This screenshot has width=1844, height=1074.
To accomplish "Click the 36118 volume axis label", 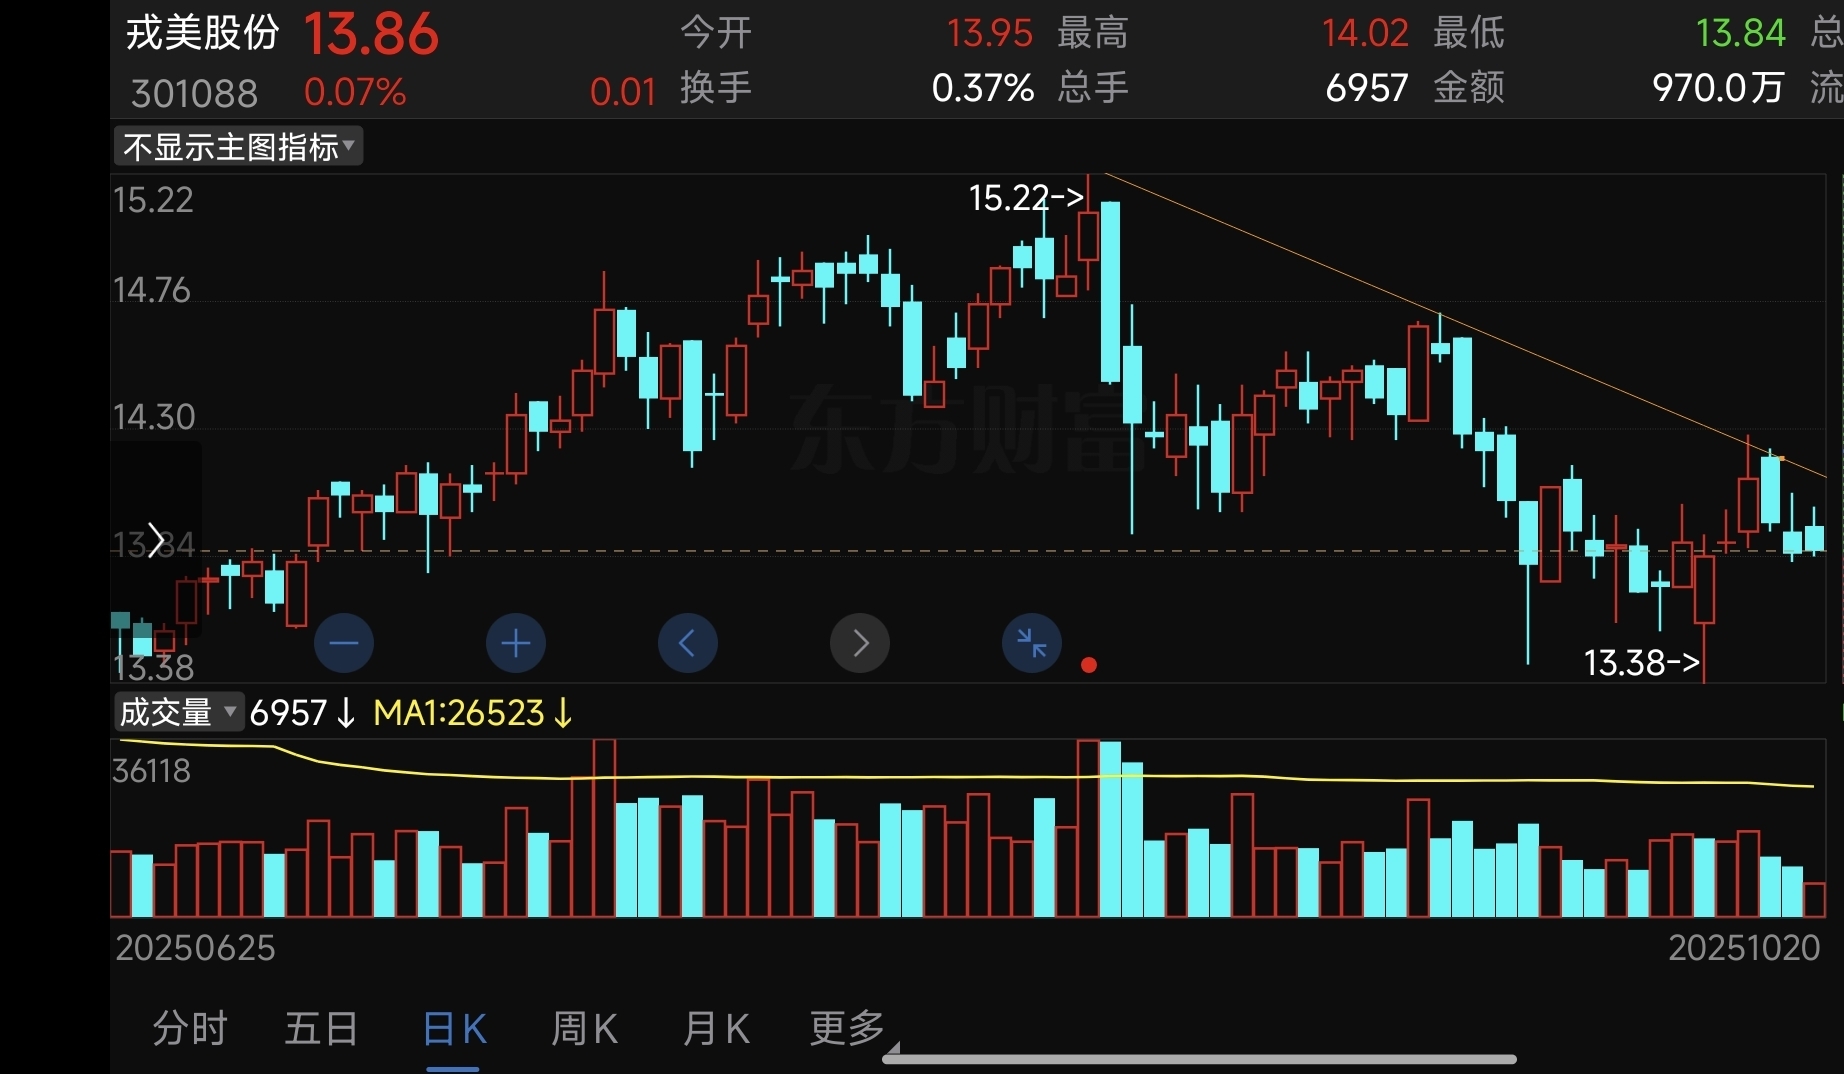I will coord(151,771).
